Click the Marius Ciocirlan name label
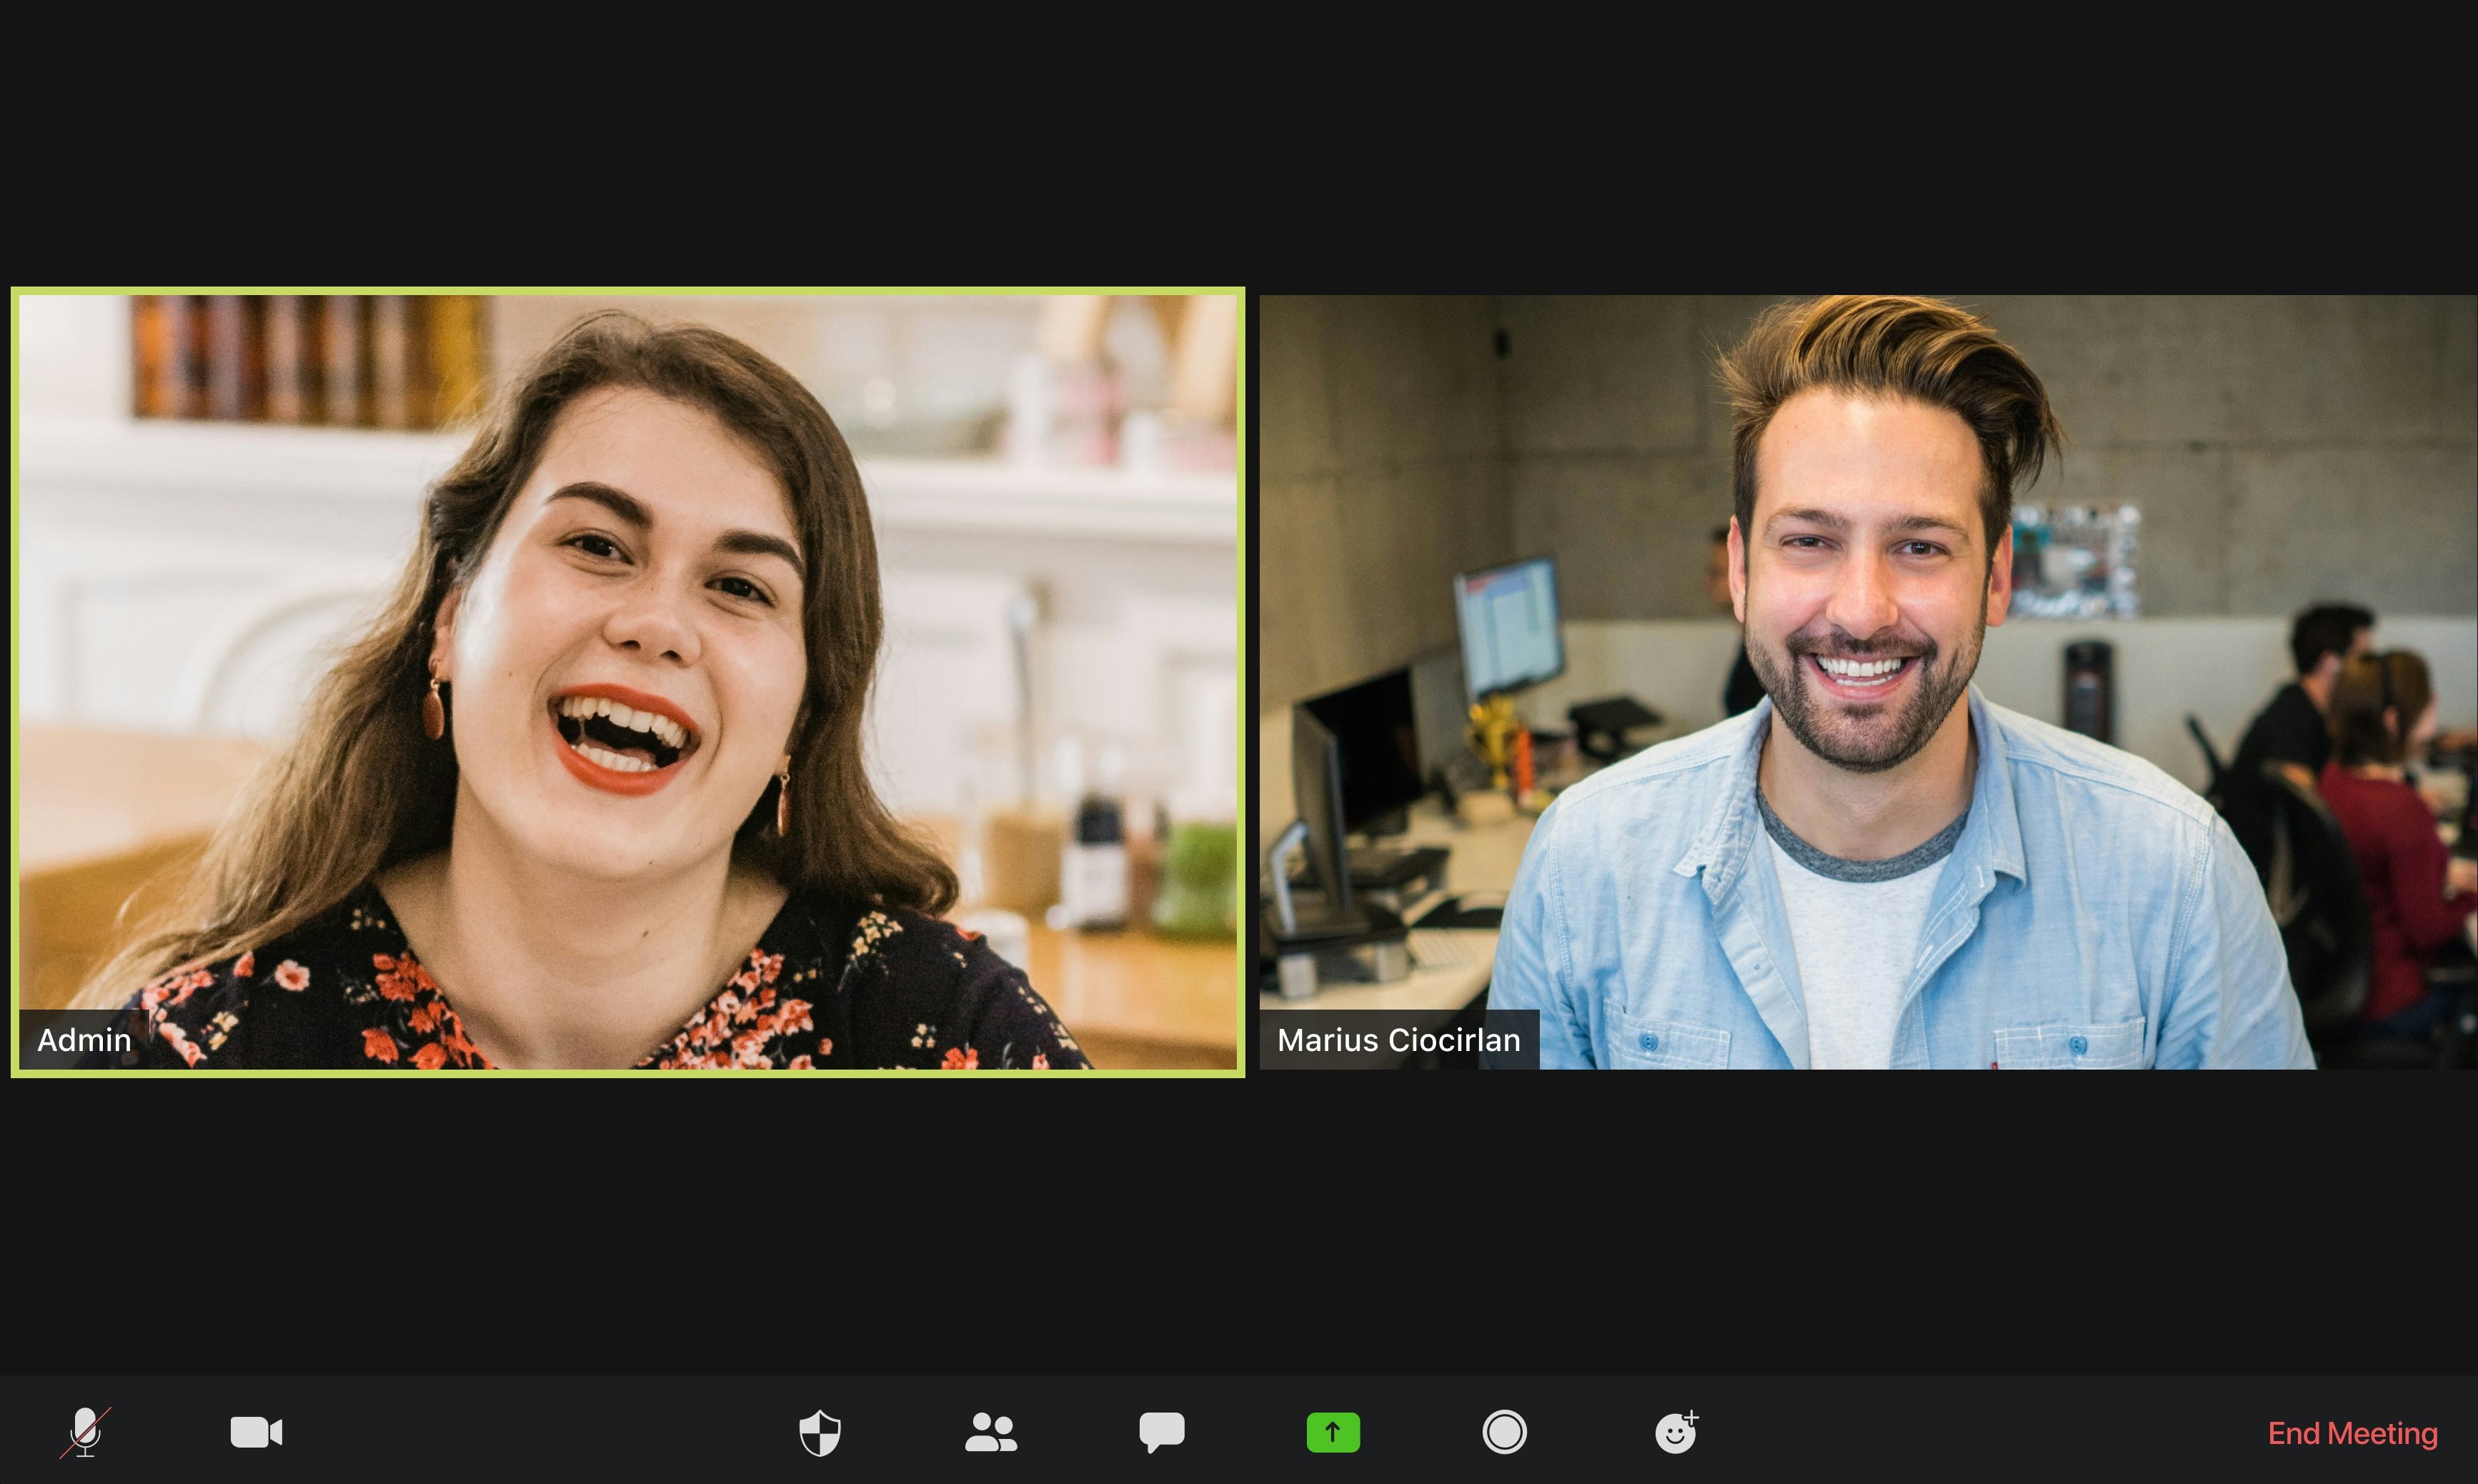This screenshot has width=2478, height=1484. (x=1399, y=1040)
